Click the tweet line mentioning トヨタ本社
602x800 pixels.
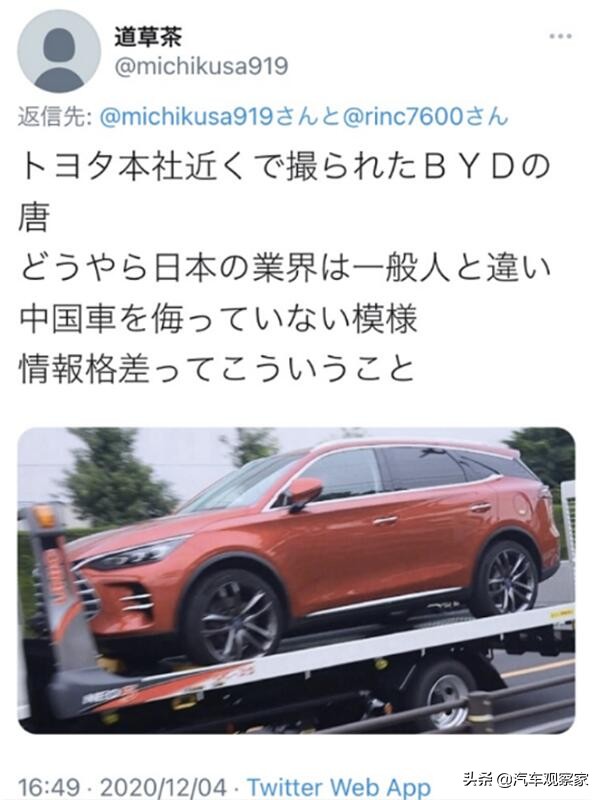(285, 168)
